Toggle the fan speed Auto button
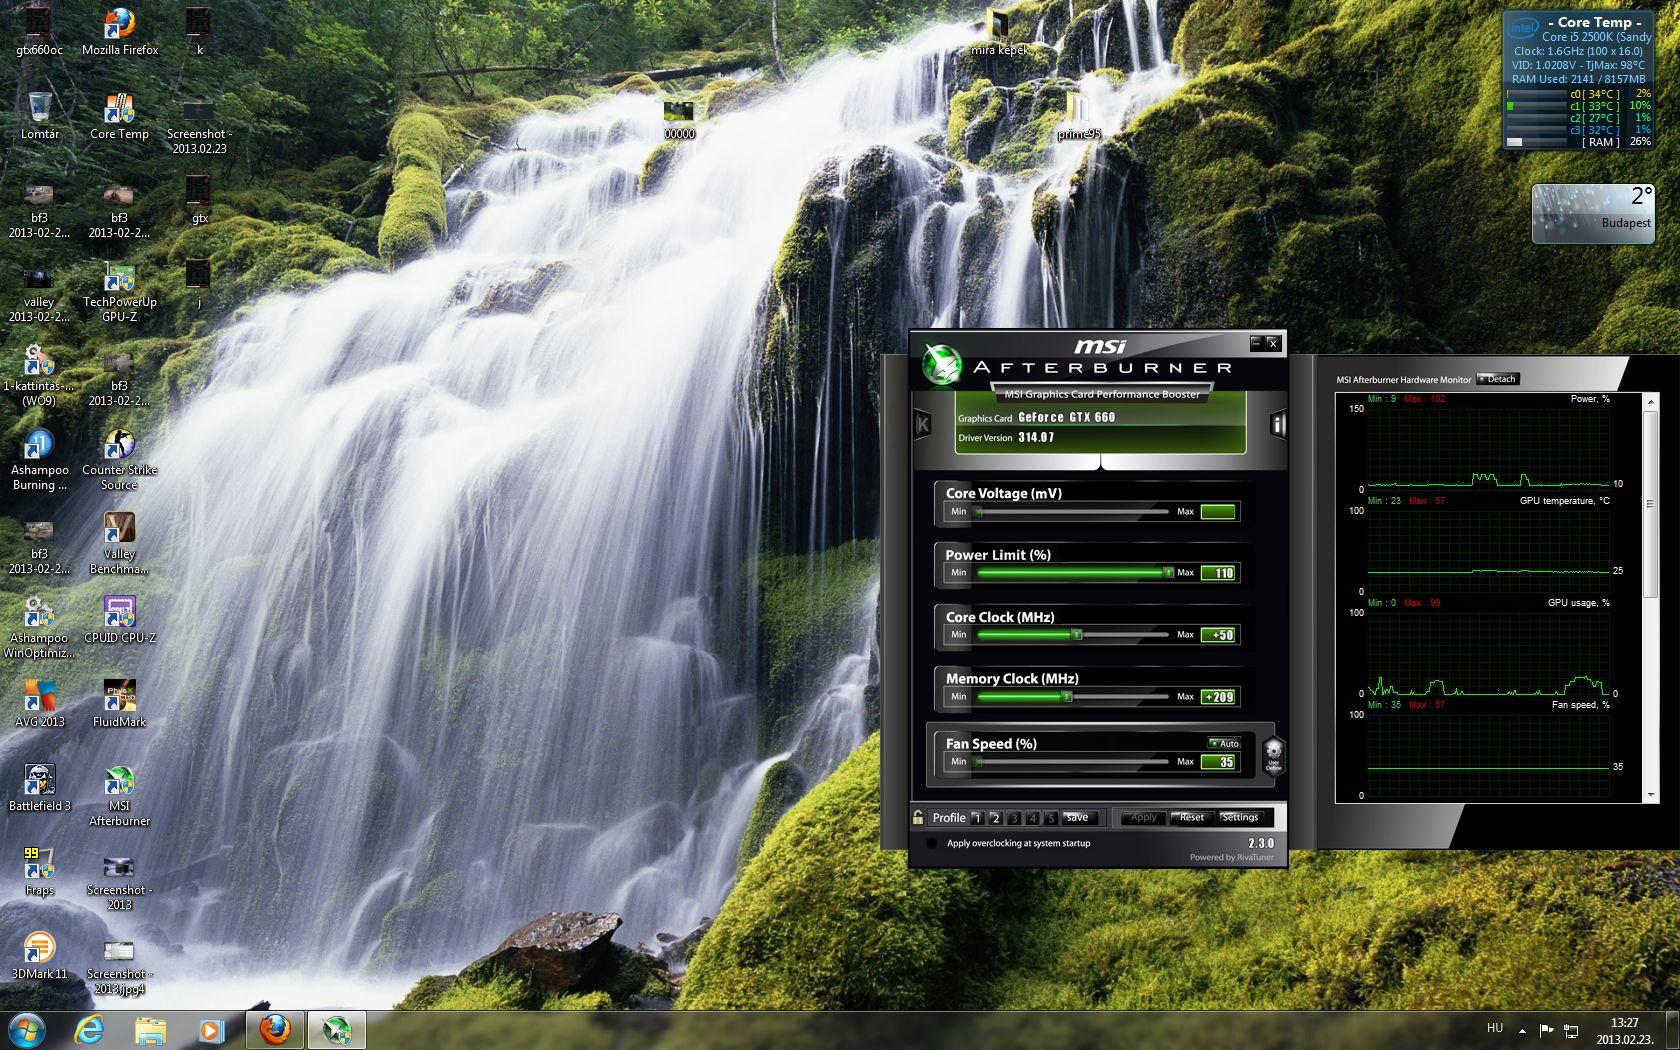Viewport: 1680px width, 1050px height. 1224,743
